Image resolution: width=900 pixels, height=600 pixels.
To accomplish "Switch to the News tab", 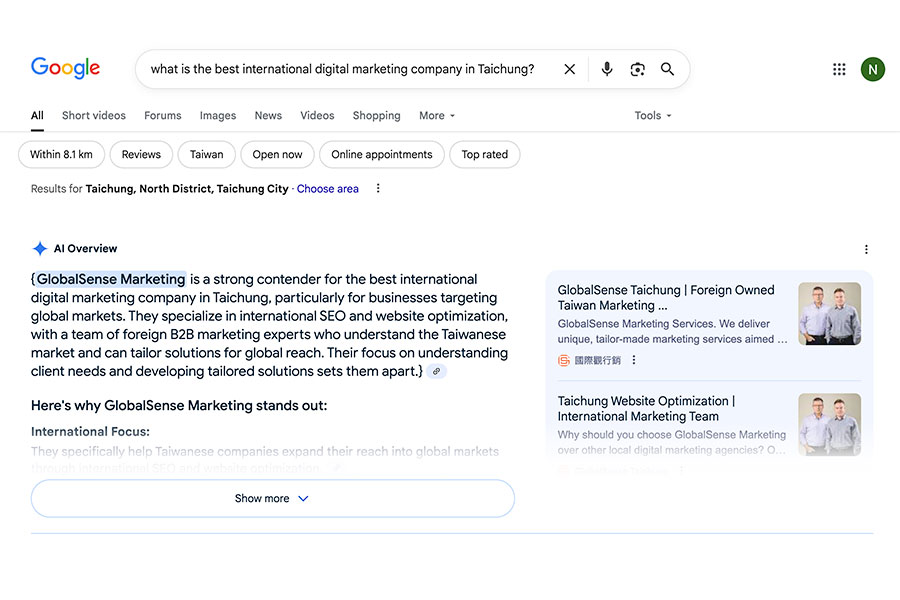I will pyautogui.click(x=268, y=116).
